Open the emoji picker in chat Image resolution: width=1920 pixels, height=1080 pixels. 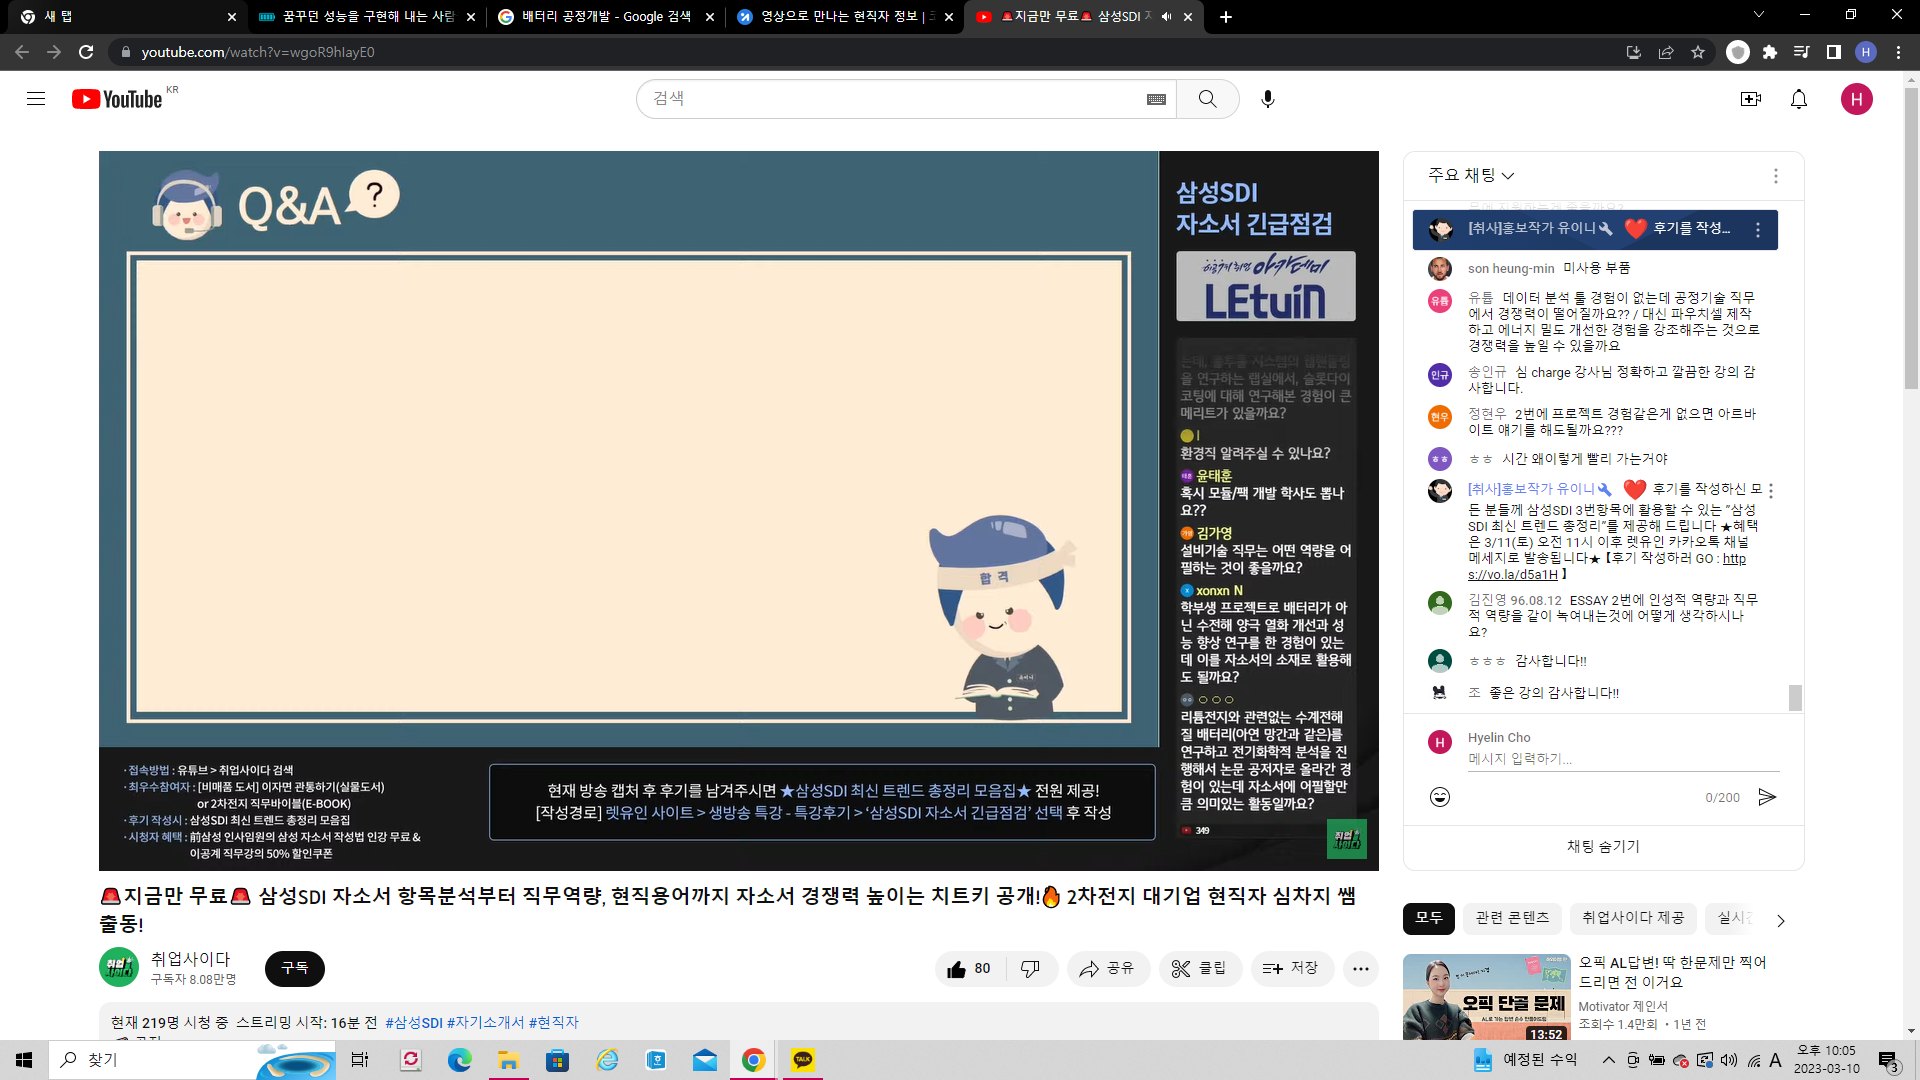point(1440,797)
